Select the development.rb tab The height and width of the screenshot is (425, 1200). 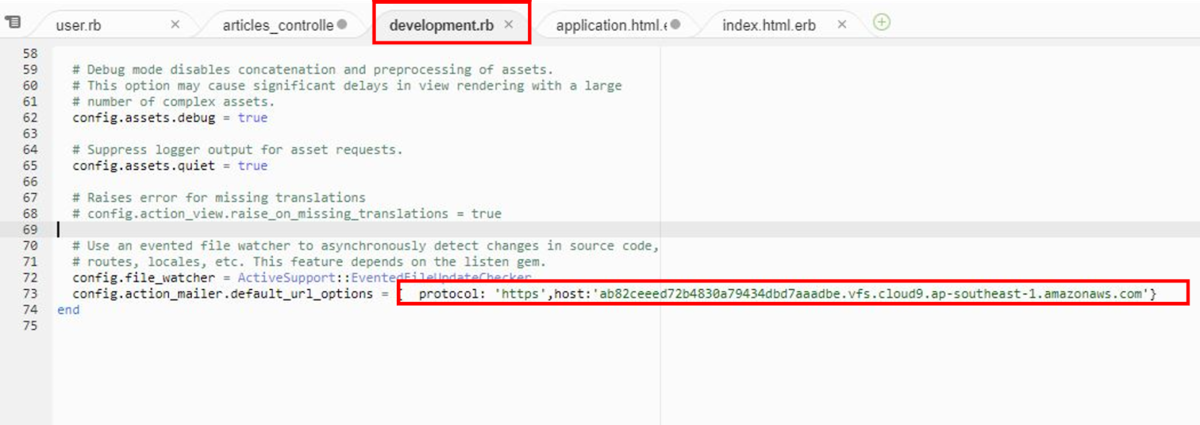(443, 24)
